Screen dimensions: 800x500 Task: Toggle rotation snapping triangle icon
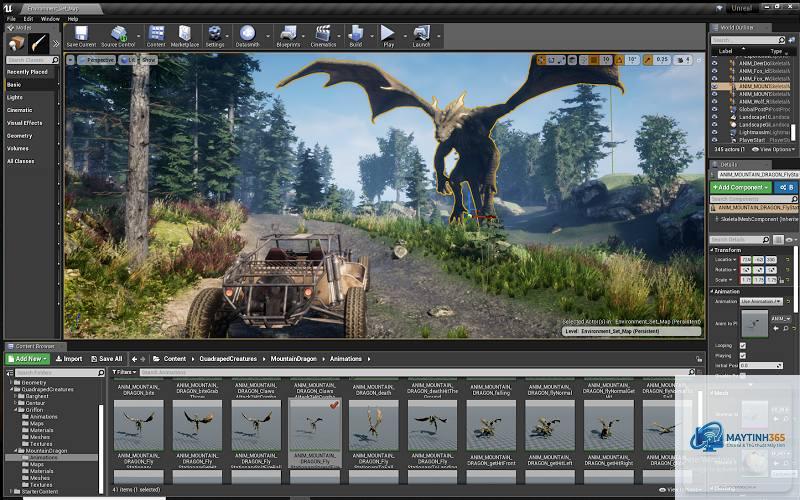(x=619, y=60)
